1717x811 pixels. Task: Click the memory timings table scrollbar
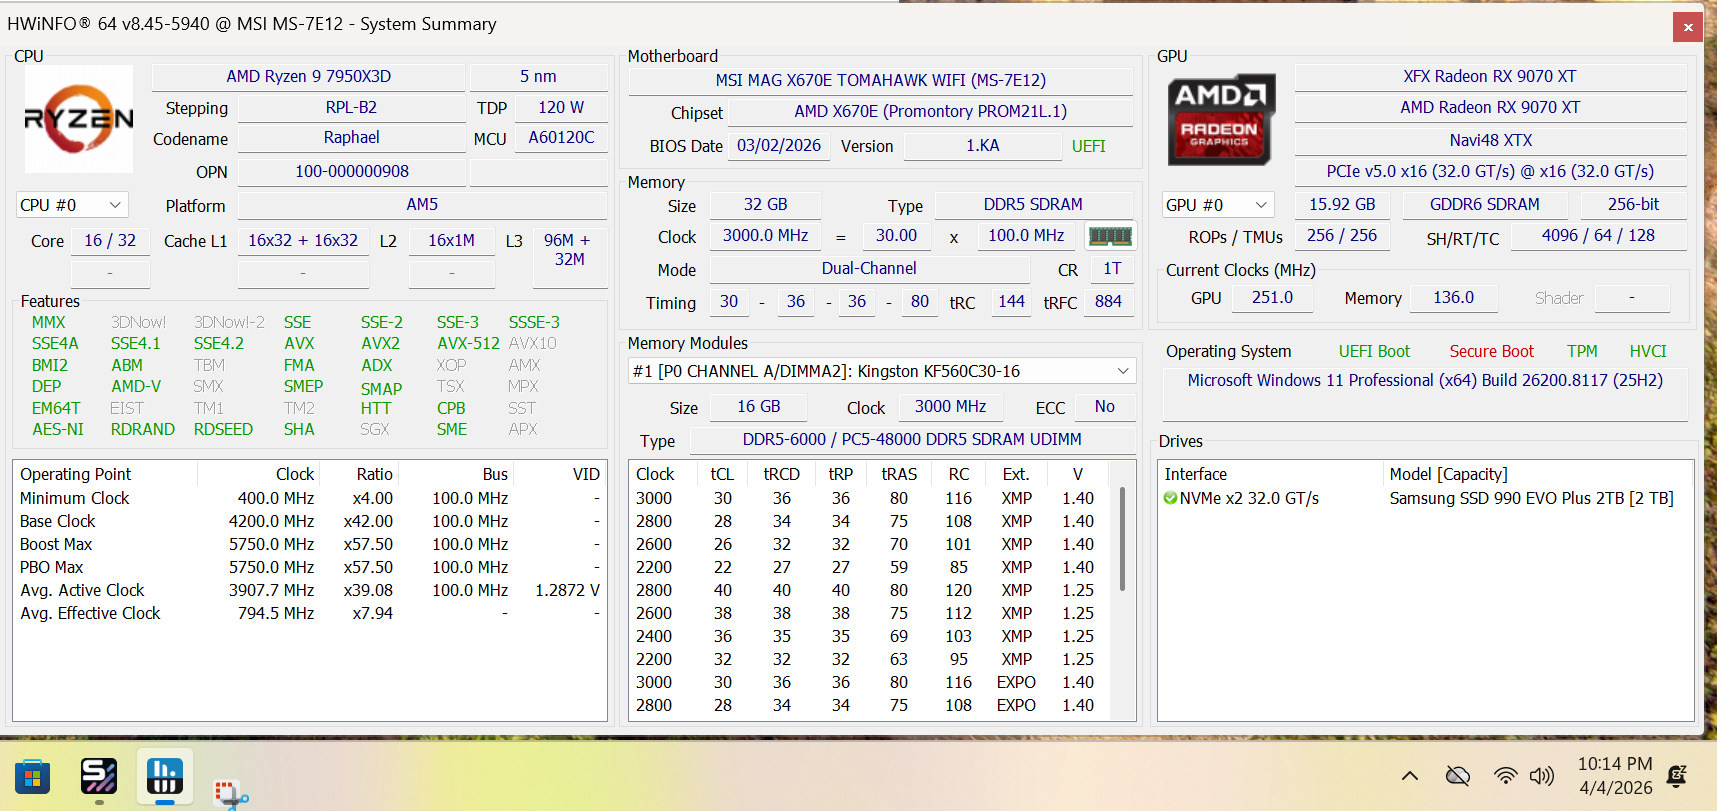[1122, 539]
